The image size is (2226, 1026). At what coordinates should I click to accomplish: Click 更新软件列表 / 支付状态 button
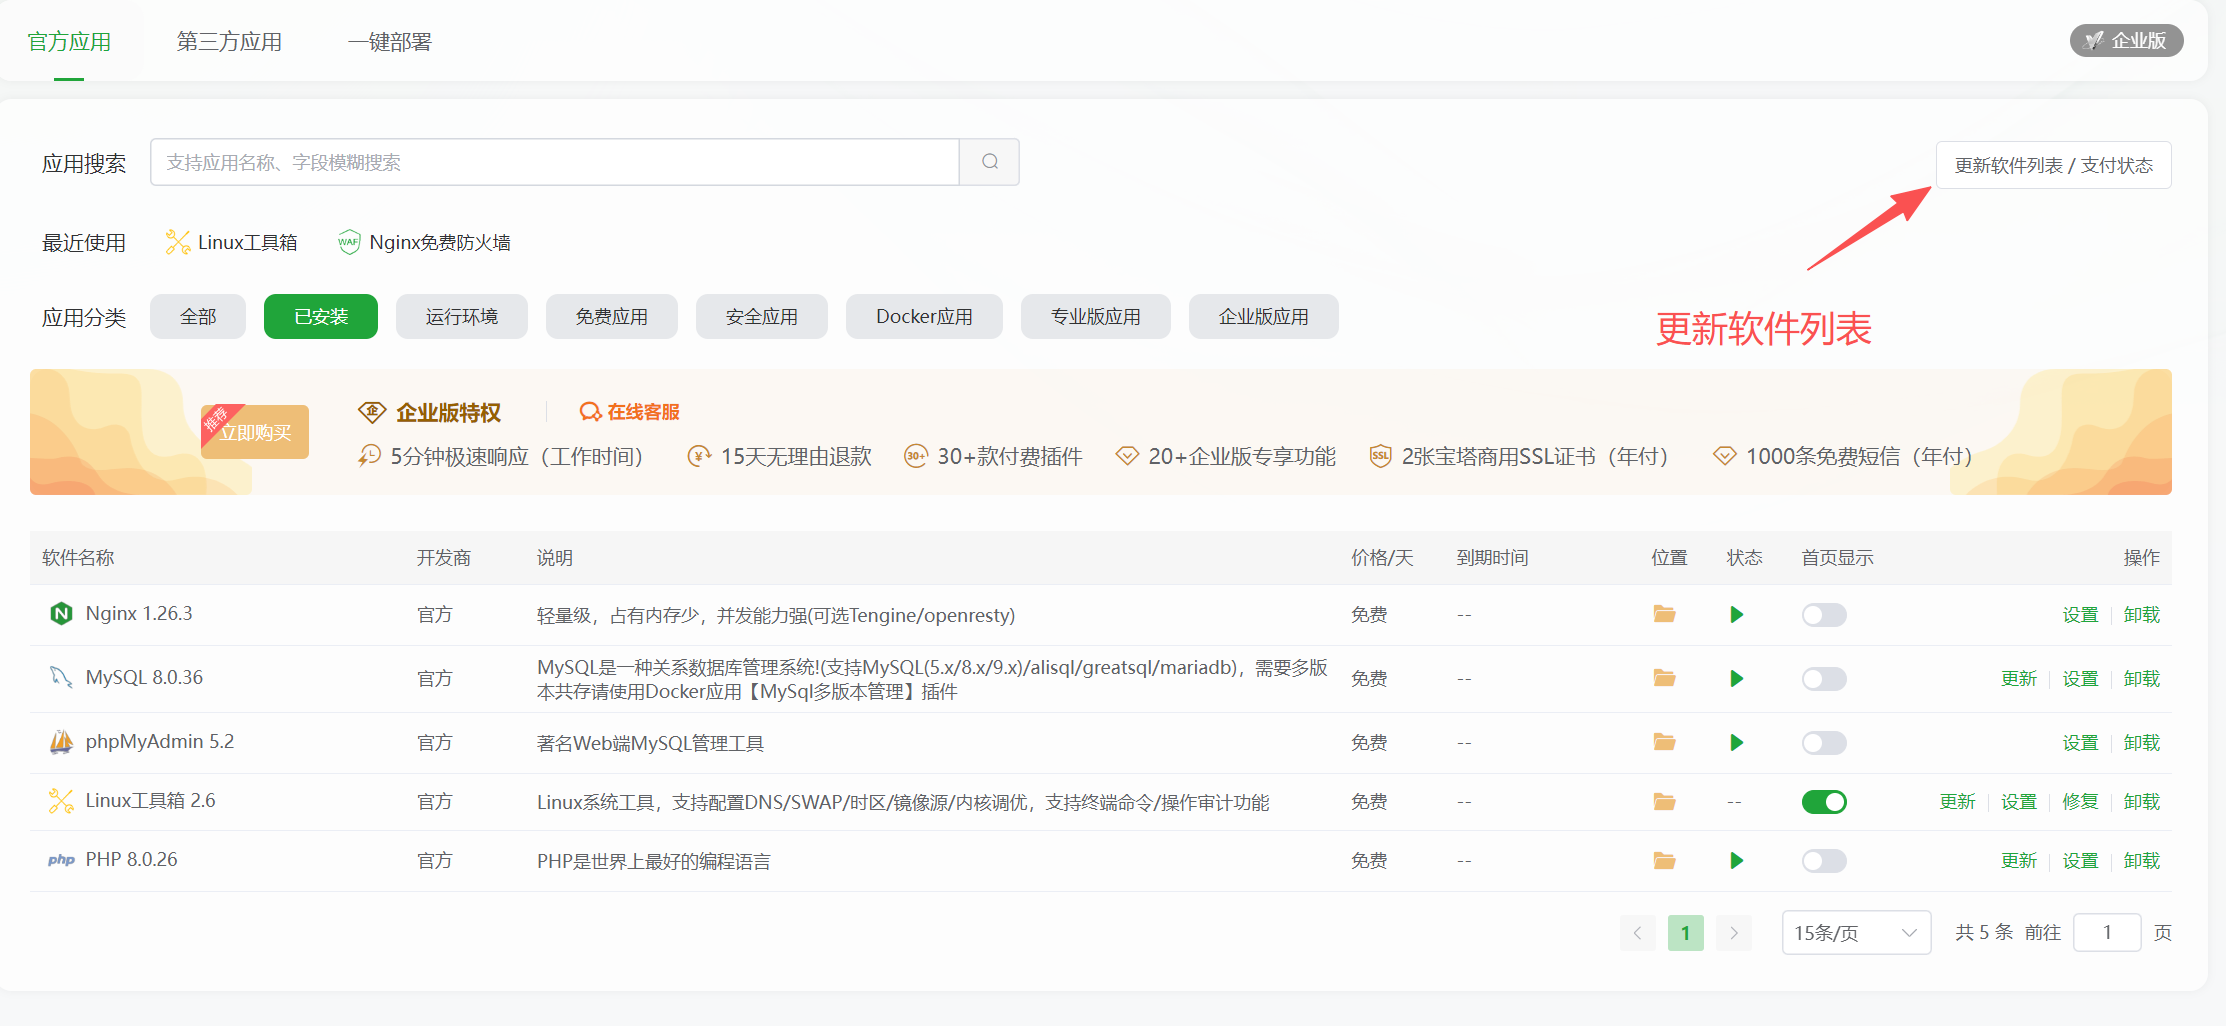[2054, 165]
